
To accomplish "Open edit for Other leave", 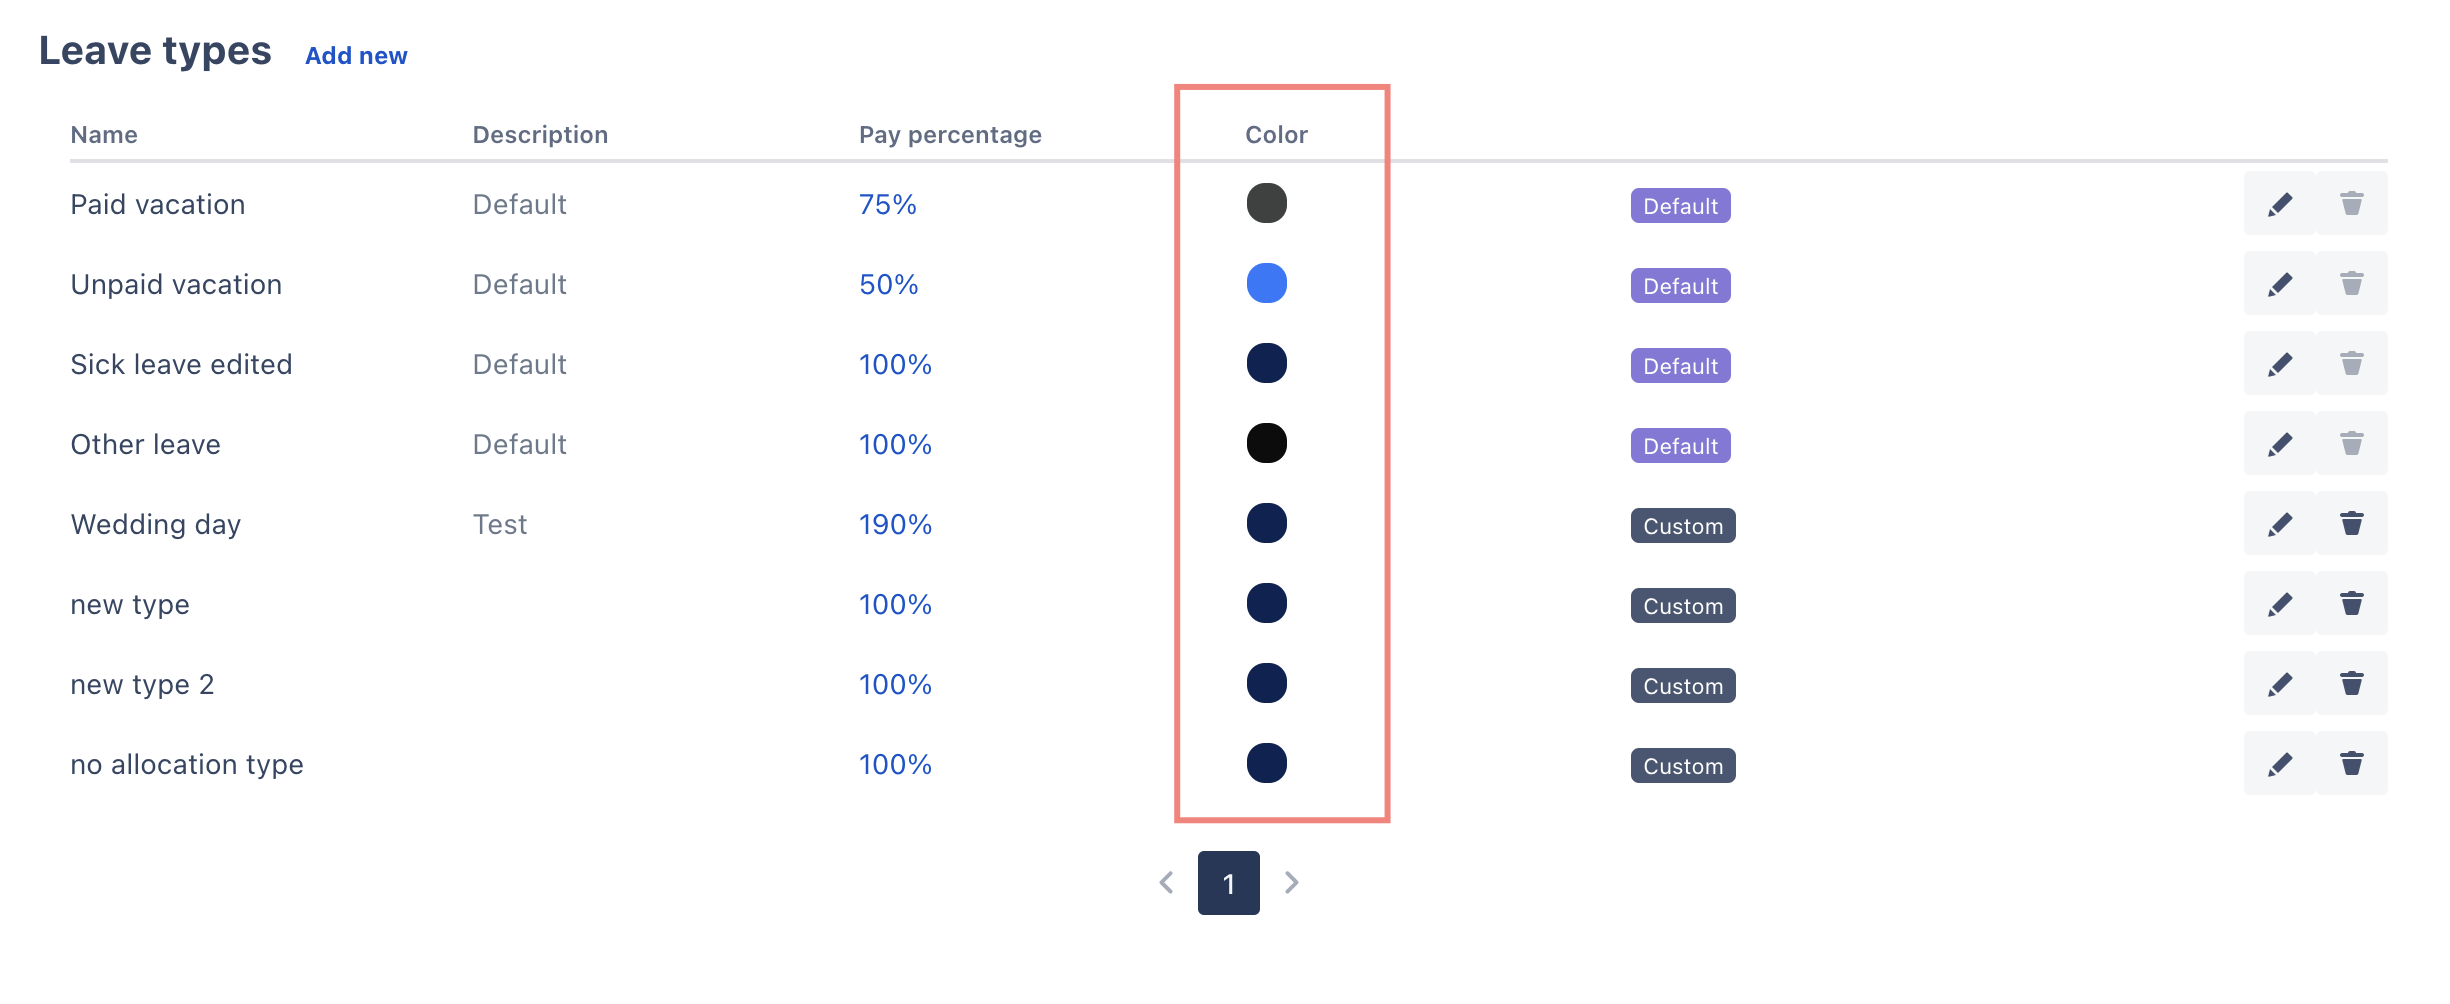I will [2279, 444].
